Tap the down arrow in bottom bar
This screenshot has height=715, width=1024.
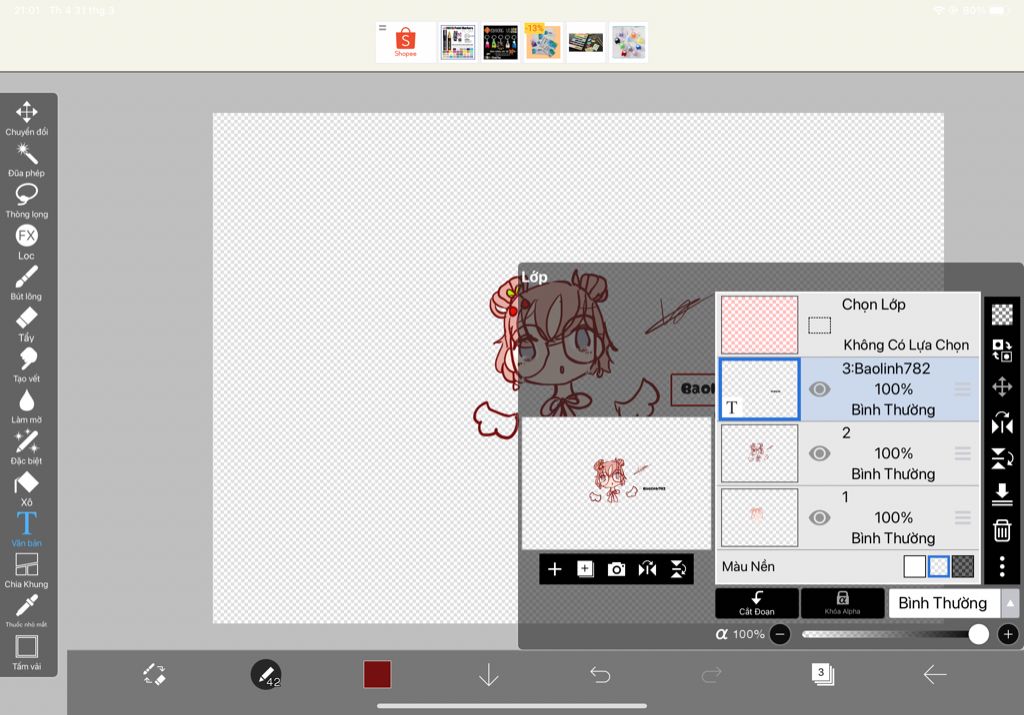[488, 675]
